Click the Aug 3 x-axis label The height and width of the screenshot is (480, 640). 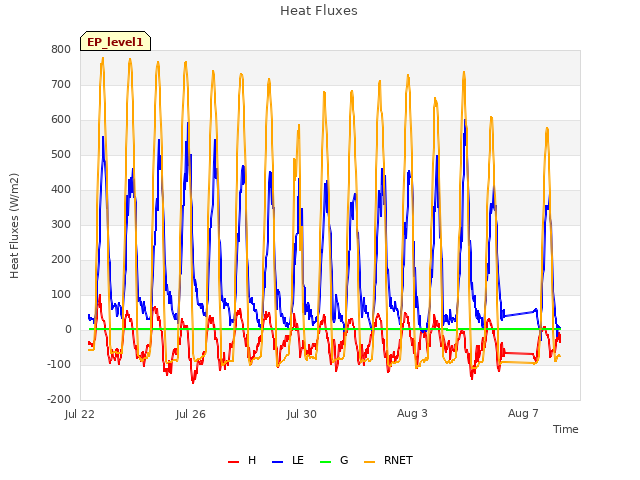pyautogui.click(x=412, y=413)
